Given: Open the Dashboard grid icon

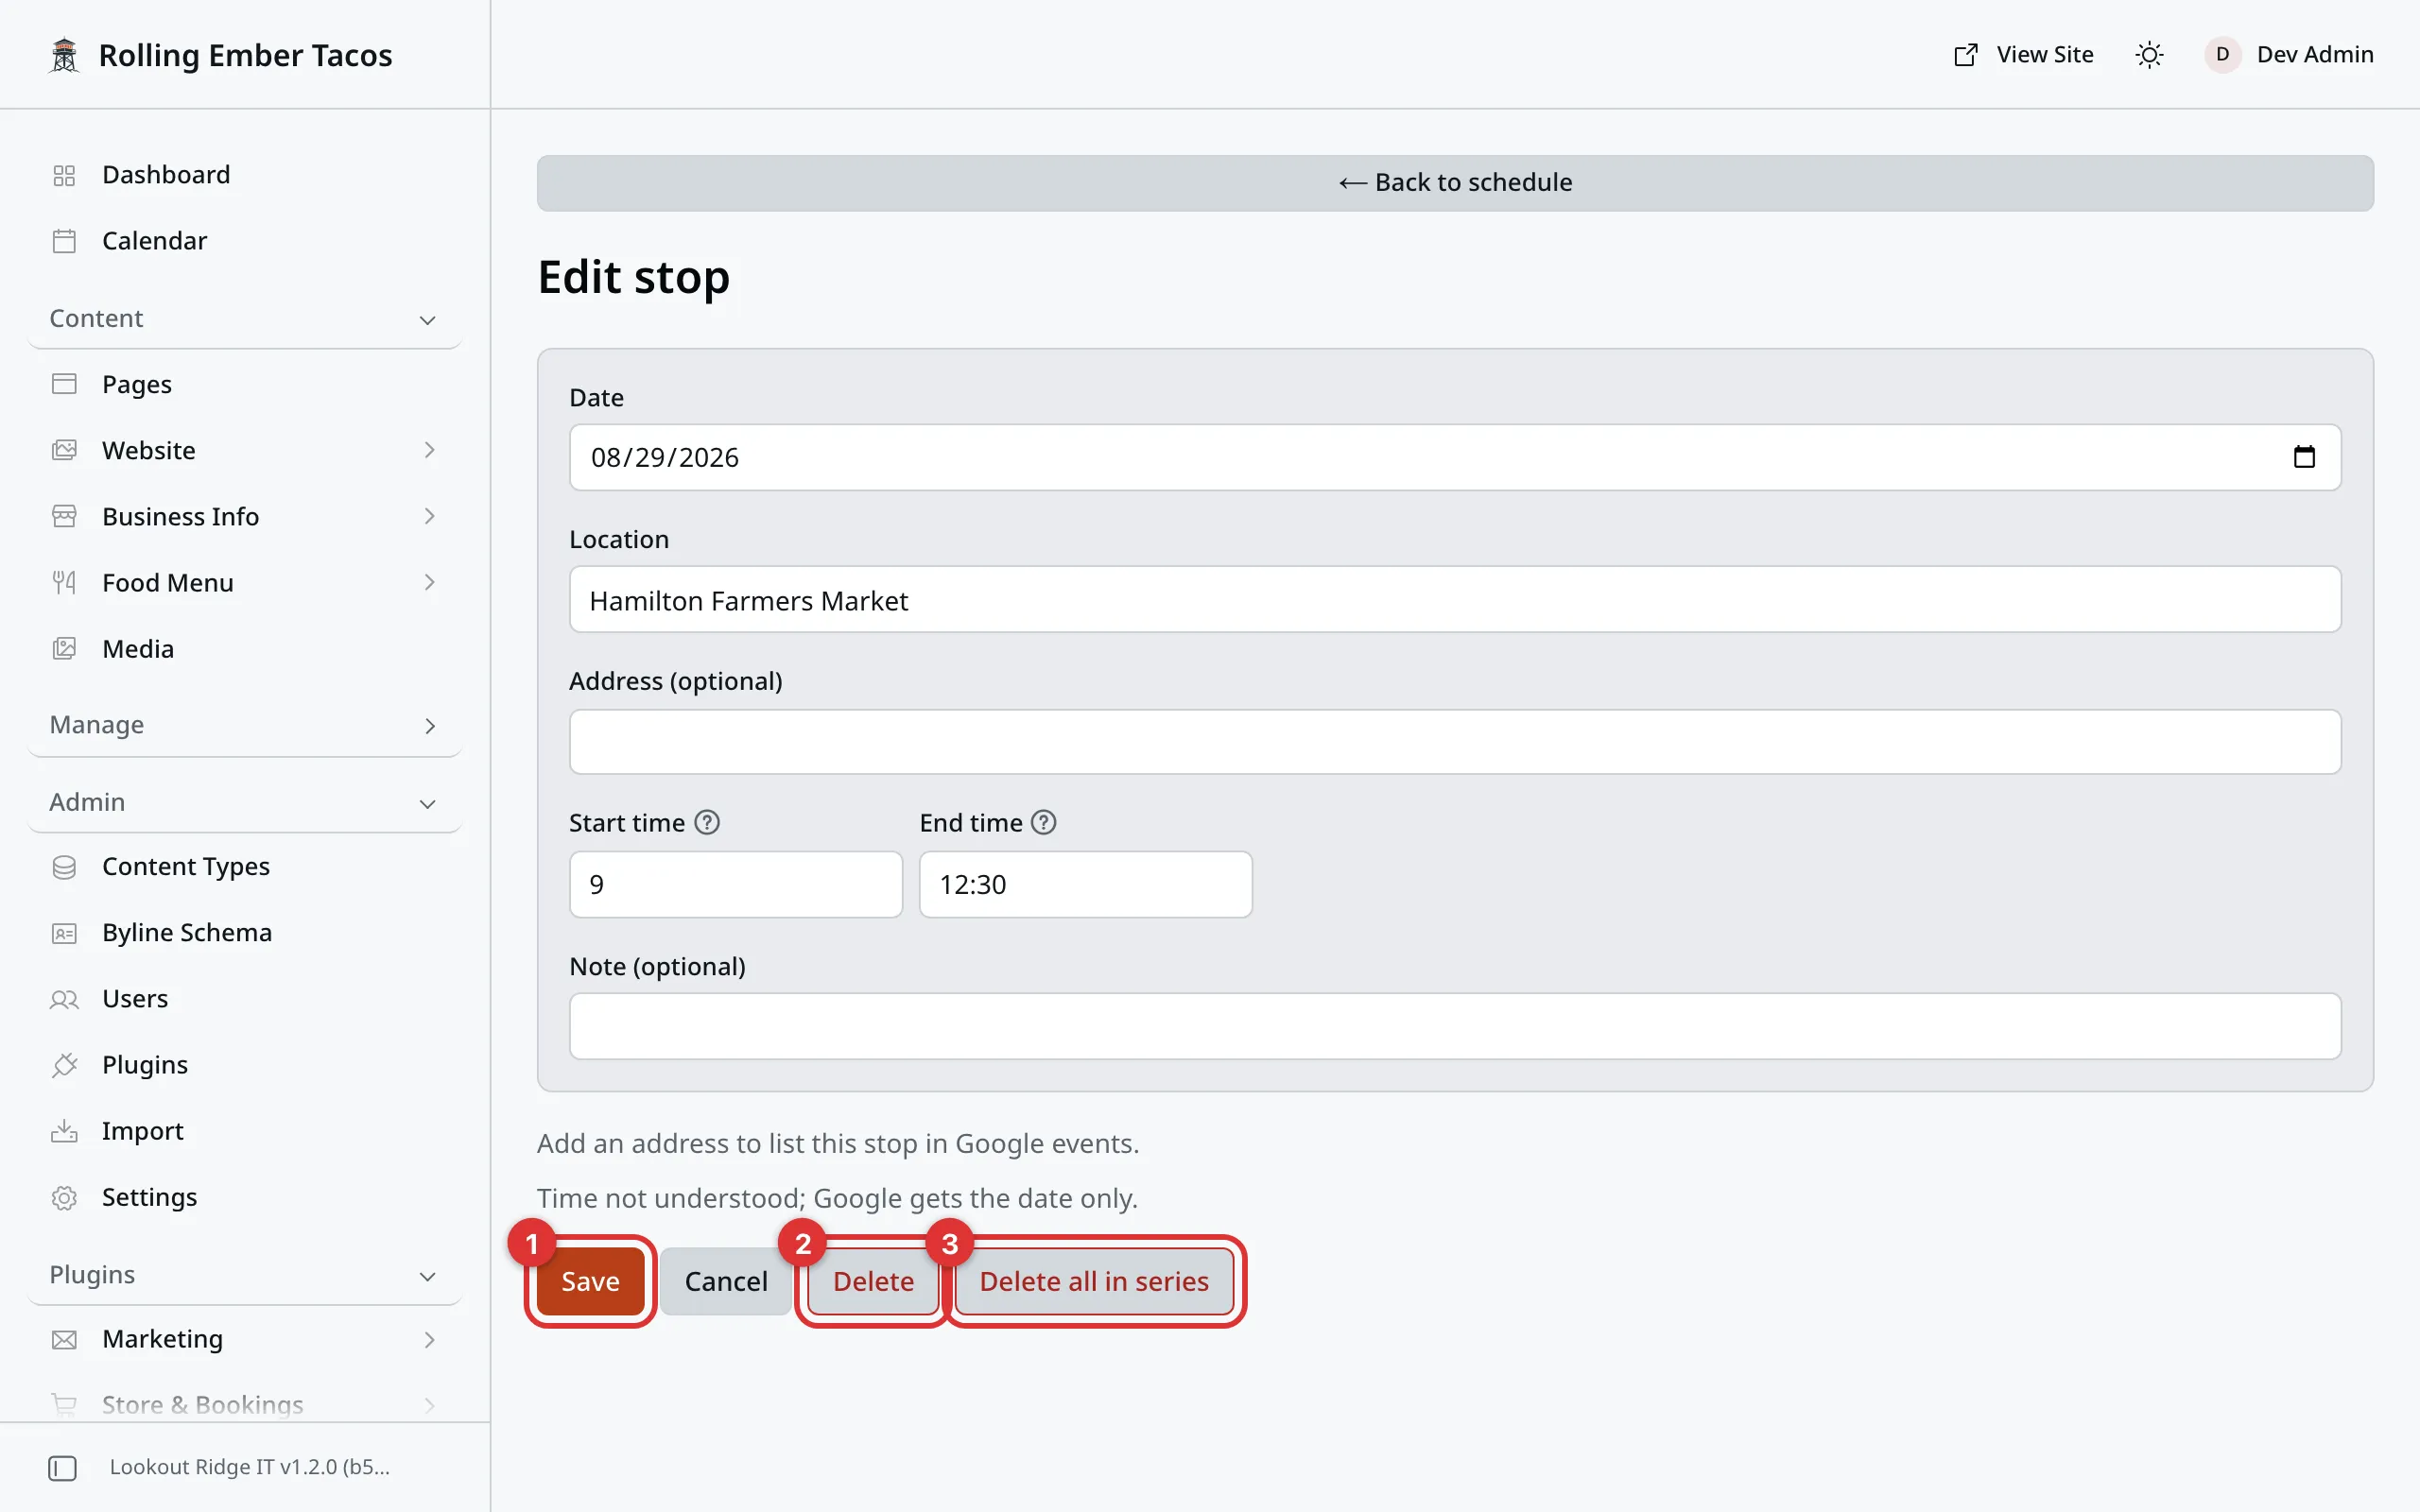Looking at the screenshot, I should coord(64,175).
